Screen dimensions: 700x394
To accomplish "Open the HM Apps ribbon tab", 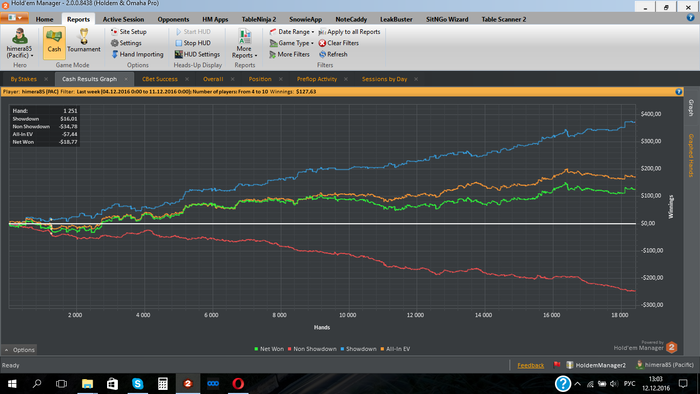I will 215,19.
